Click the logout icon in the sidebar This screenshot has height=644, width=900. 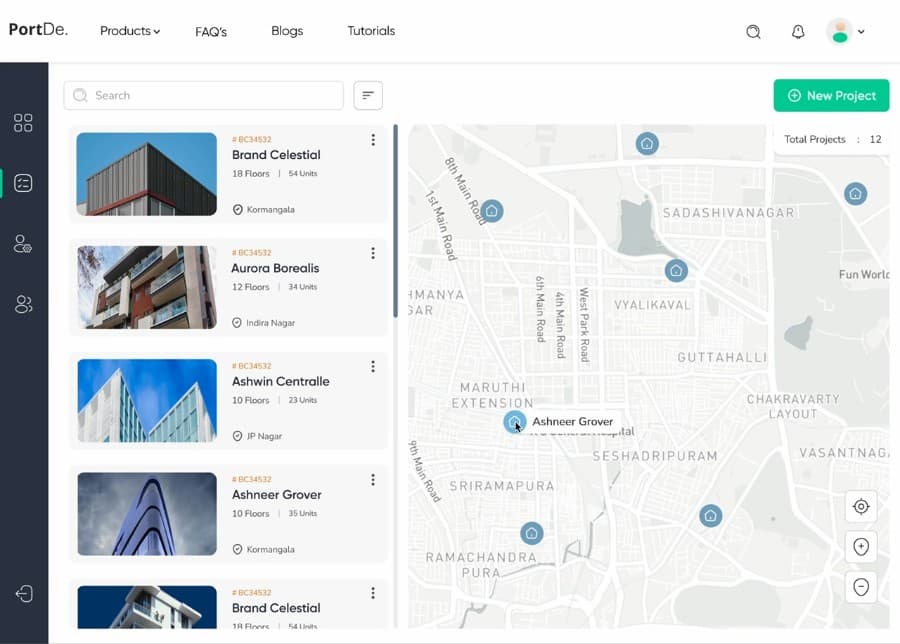(24, 593)
